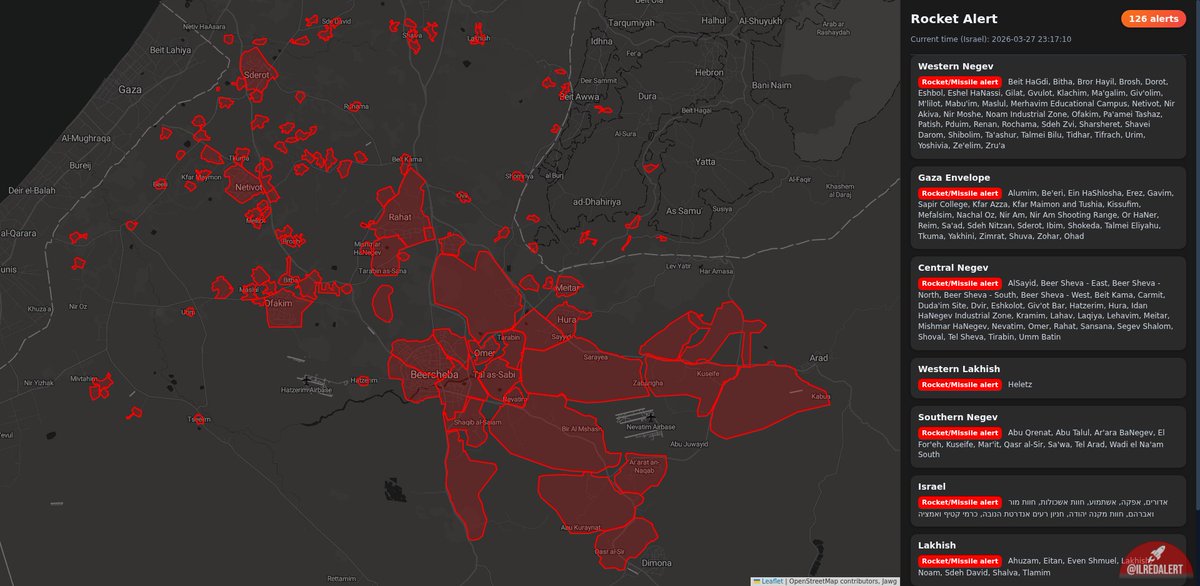Click the Beersheba label on the map
Viewport: 1200px width, 586px height.
[x=433, y=374]
